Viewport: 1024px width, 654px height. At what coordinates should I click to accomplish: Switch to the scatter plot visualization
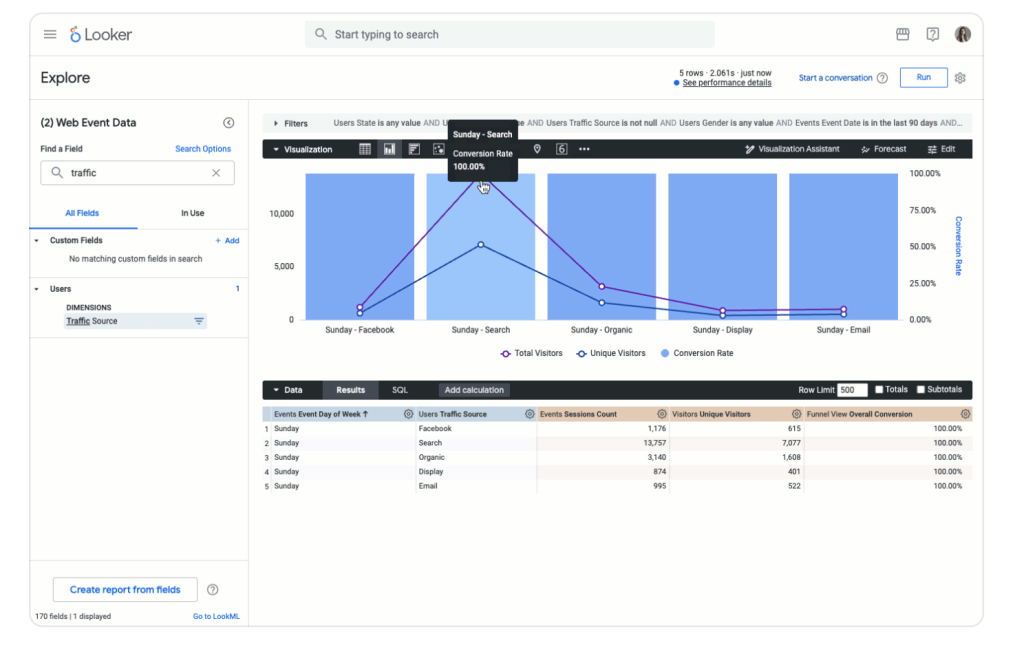point(439,149)
